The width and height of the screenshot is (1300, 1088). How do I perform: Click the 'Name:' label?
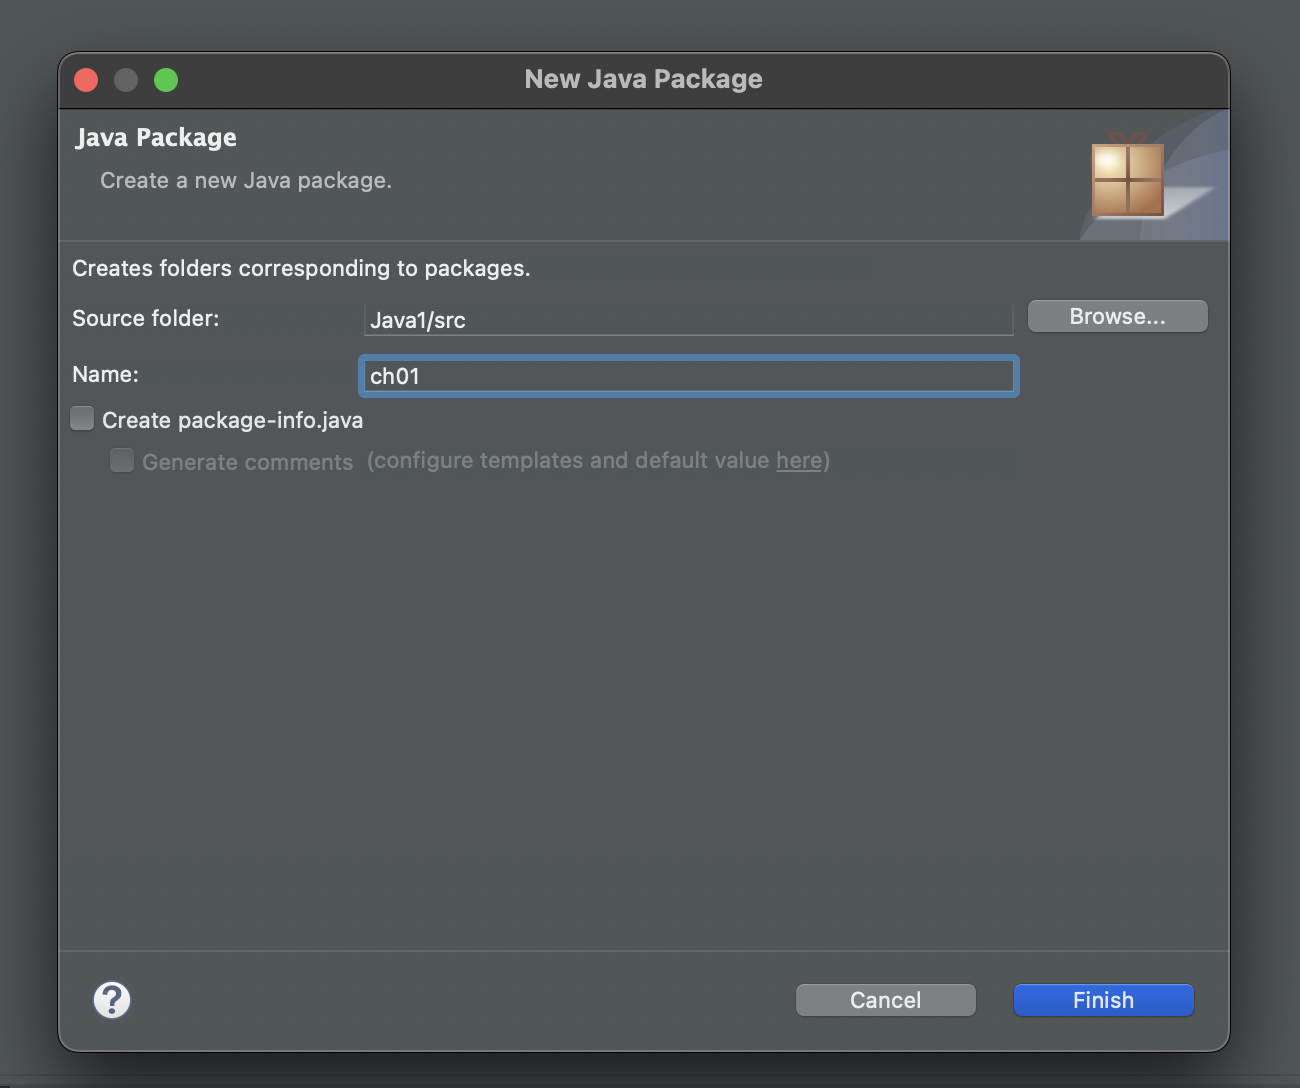click(106, 374)
